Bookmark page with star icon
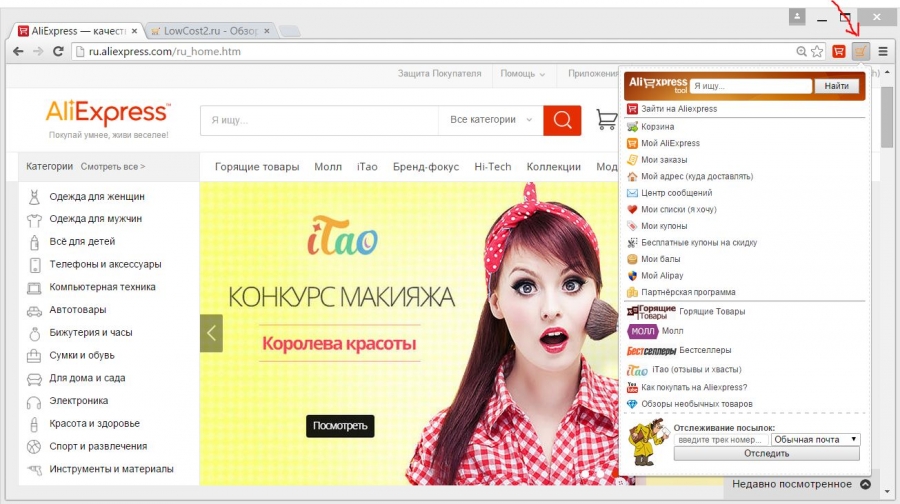Image resolution: width=900 pixels, height=504 pixels. pyautogui.click(x=817, y=52)
